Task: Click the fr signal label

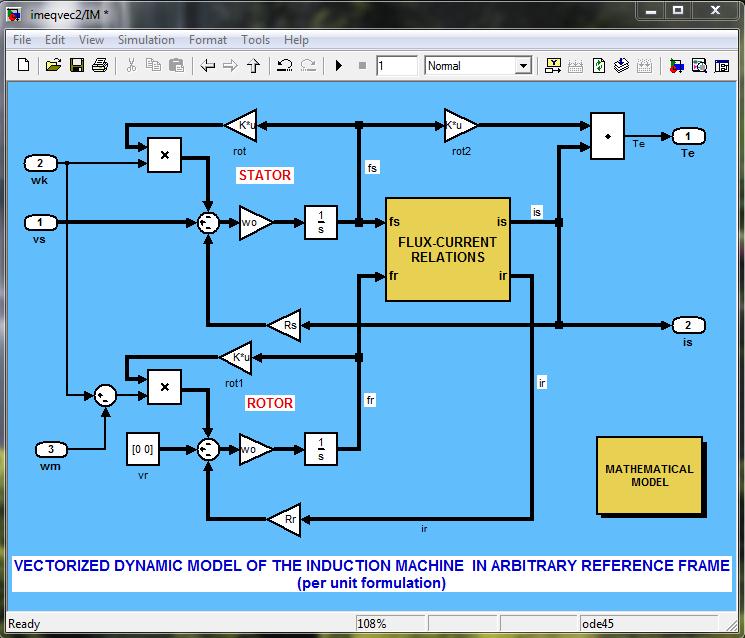Action: pos(370,400)
